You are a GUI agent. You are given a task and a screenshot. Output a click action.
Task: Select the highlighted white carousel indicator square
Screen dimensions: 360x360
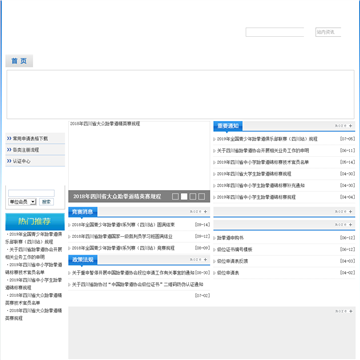(184, 197)
